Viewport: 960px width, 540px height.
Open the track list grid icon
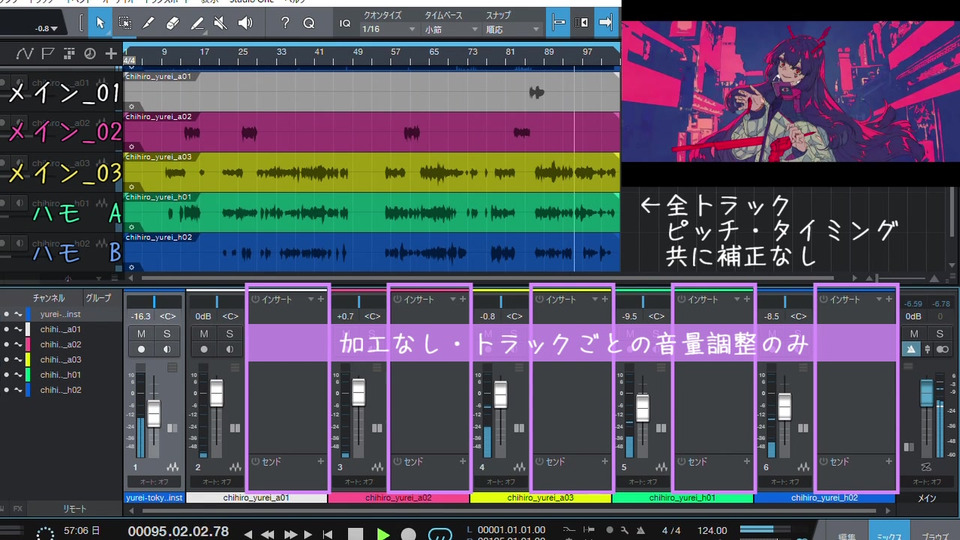(x=69, y=54)
